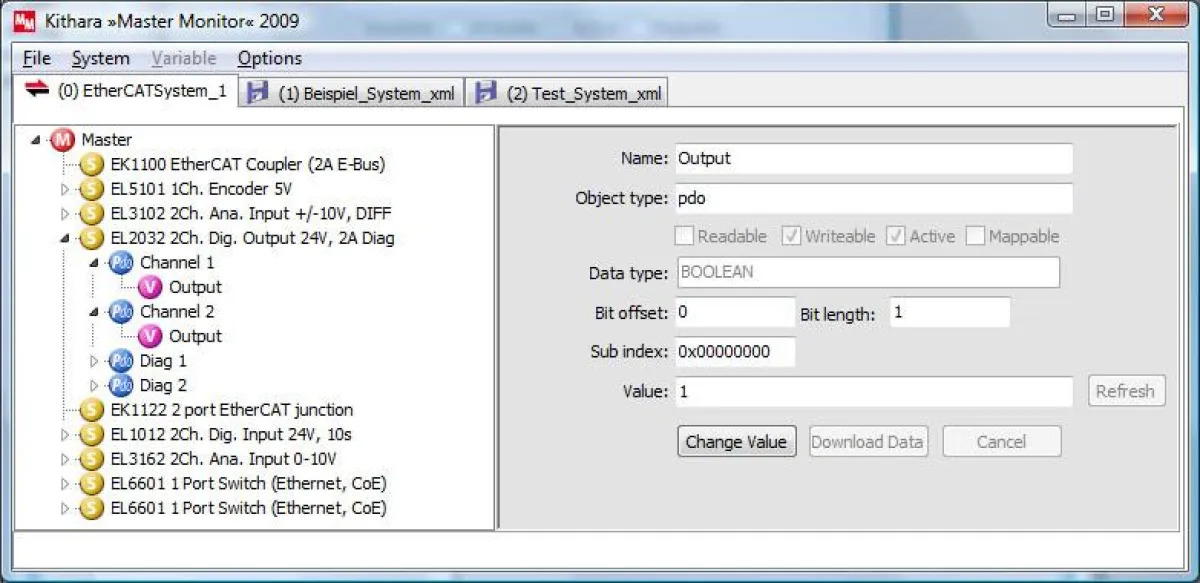This screenshot has width=1200, height=583.
Task: Click the EL1012 Dig. Input slave icon
Action: tap(92, 435)
